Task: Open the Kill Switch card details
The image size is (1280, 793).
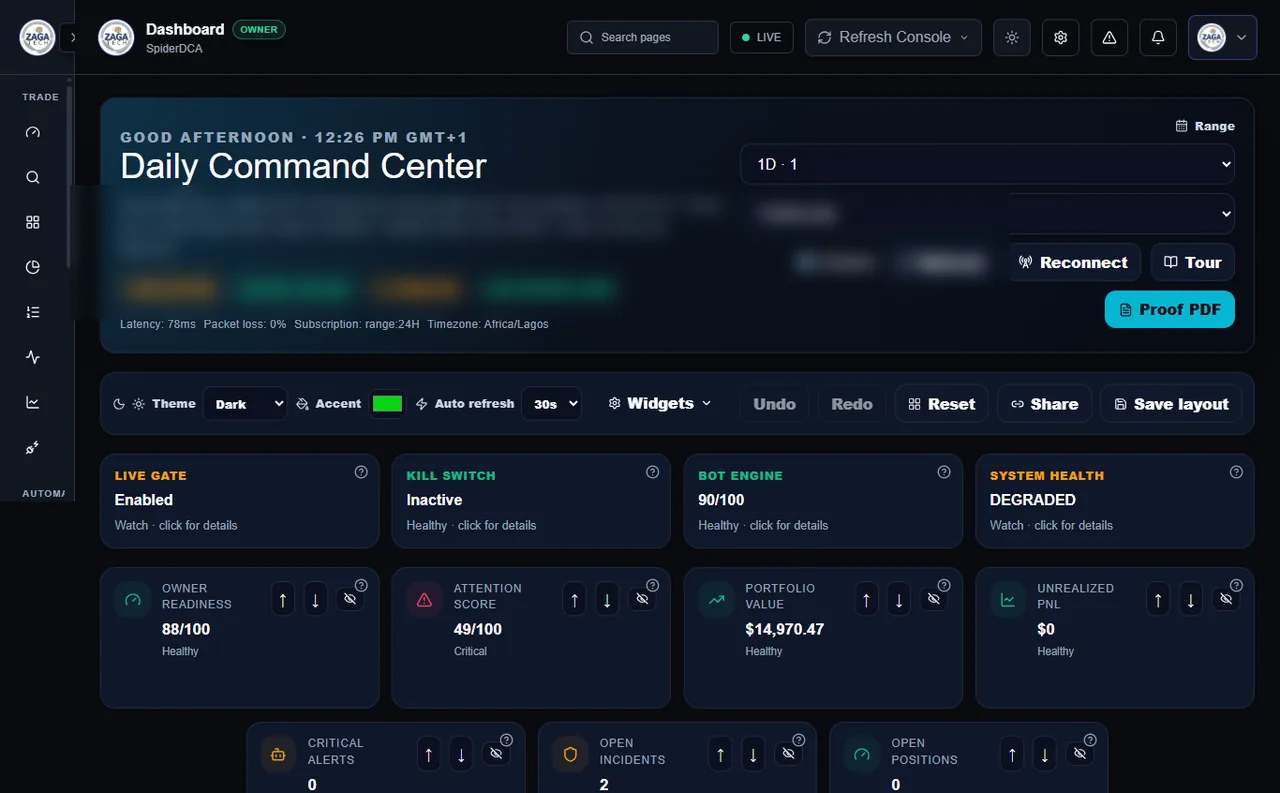Action: pos(531,500)
